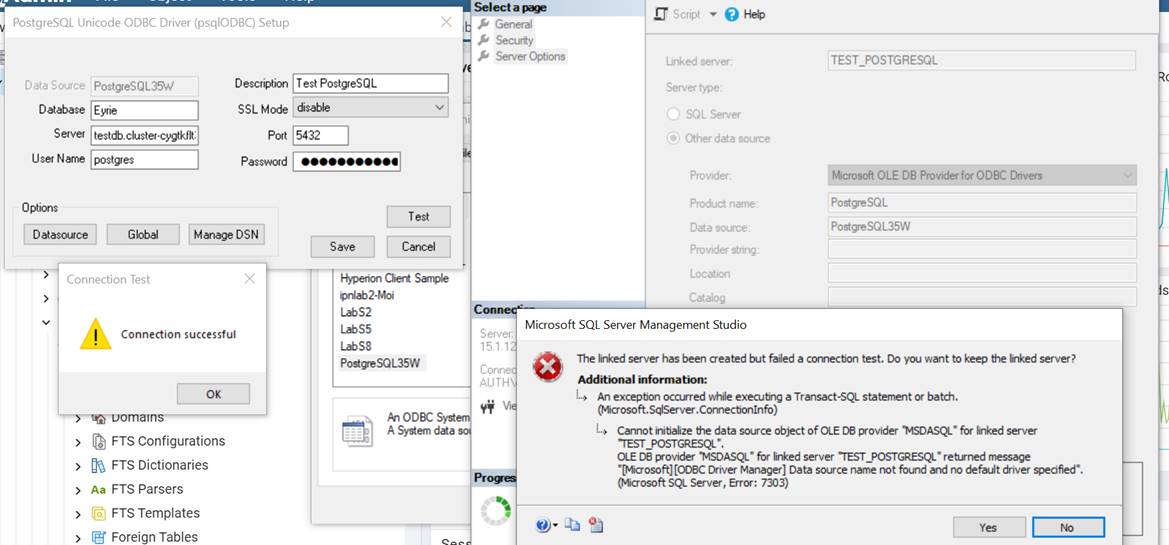Click the Database input field containing Eyrie
1169x545 pixels.
point(145,110)
